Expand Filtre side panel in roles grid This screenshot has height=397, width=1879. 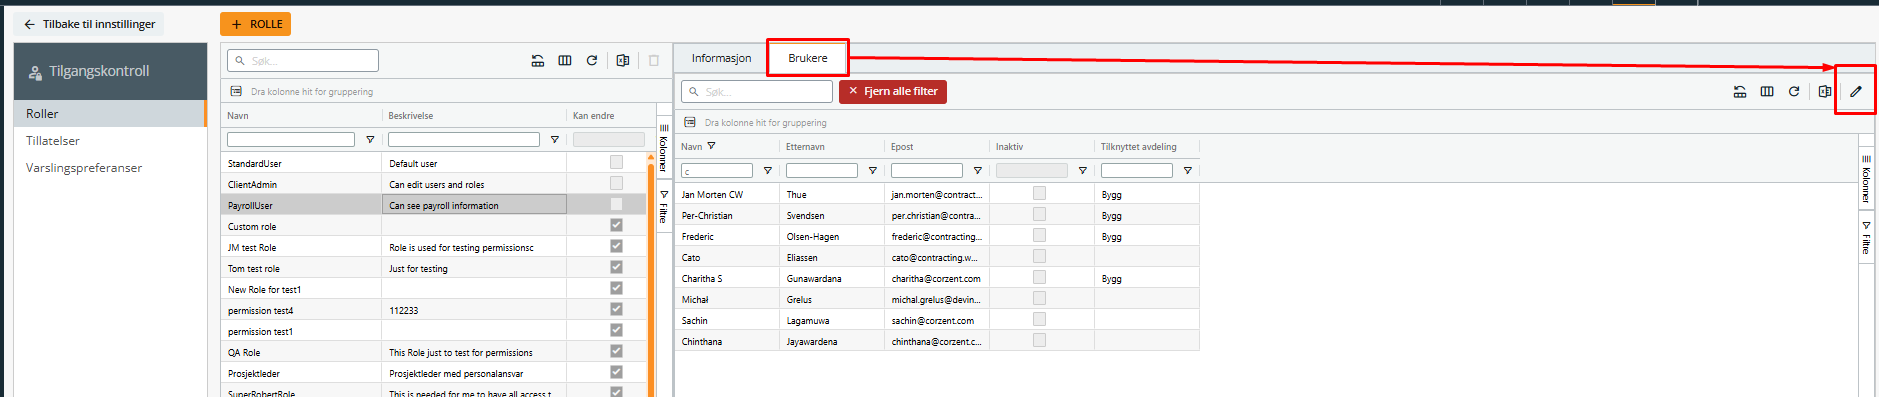point(663,207)
